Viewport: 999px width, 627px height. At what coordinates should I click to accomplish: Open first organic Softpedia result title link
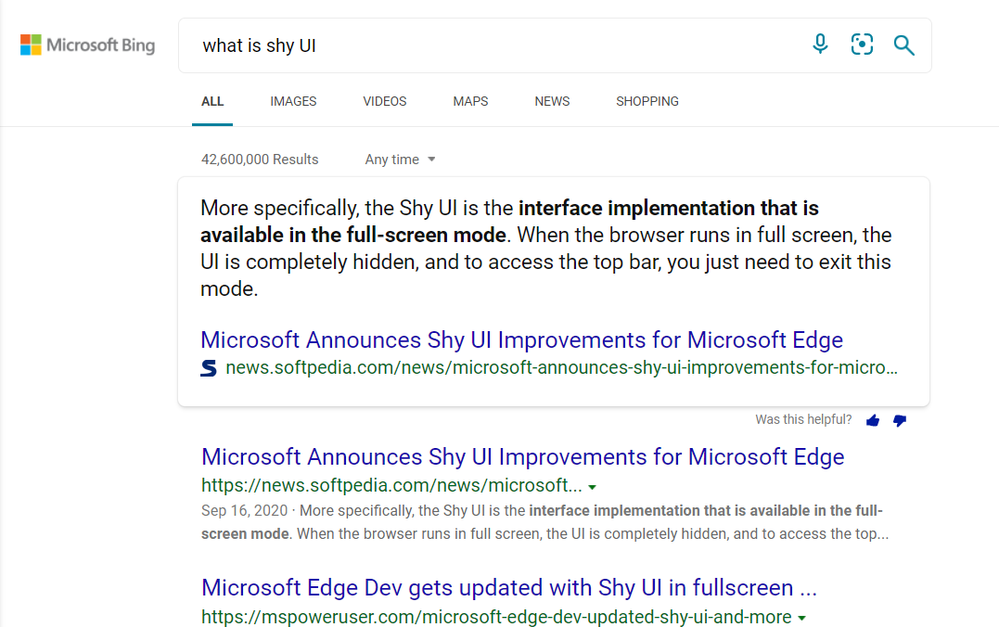522,457
